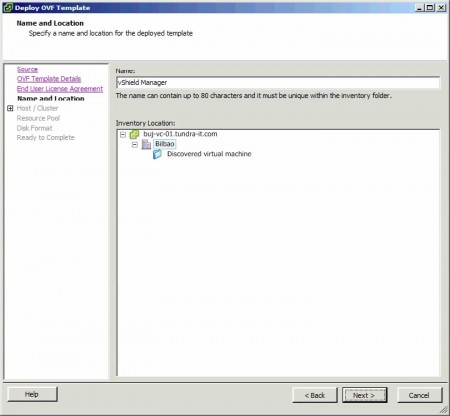Expand the Host / Cluster step
The width and height of the screenshot is (450, 416).
click(10, 108)
